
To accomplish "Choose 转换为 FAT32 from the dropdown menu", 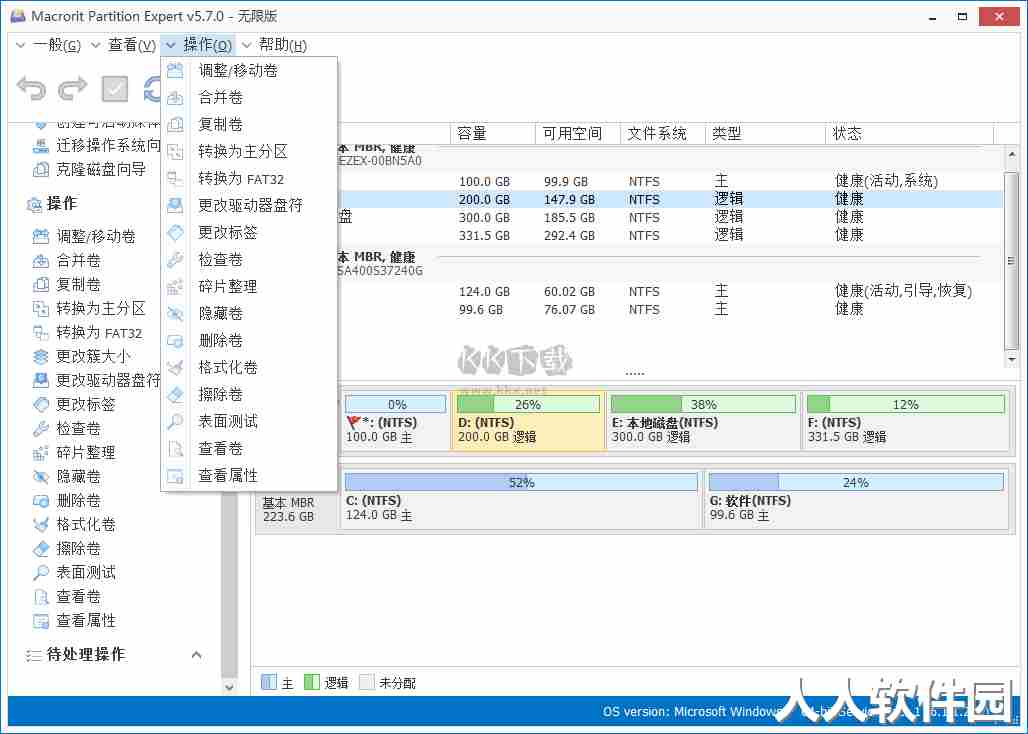I will point(241,179).
